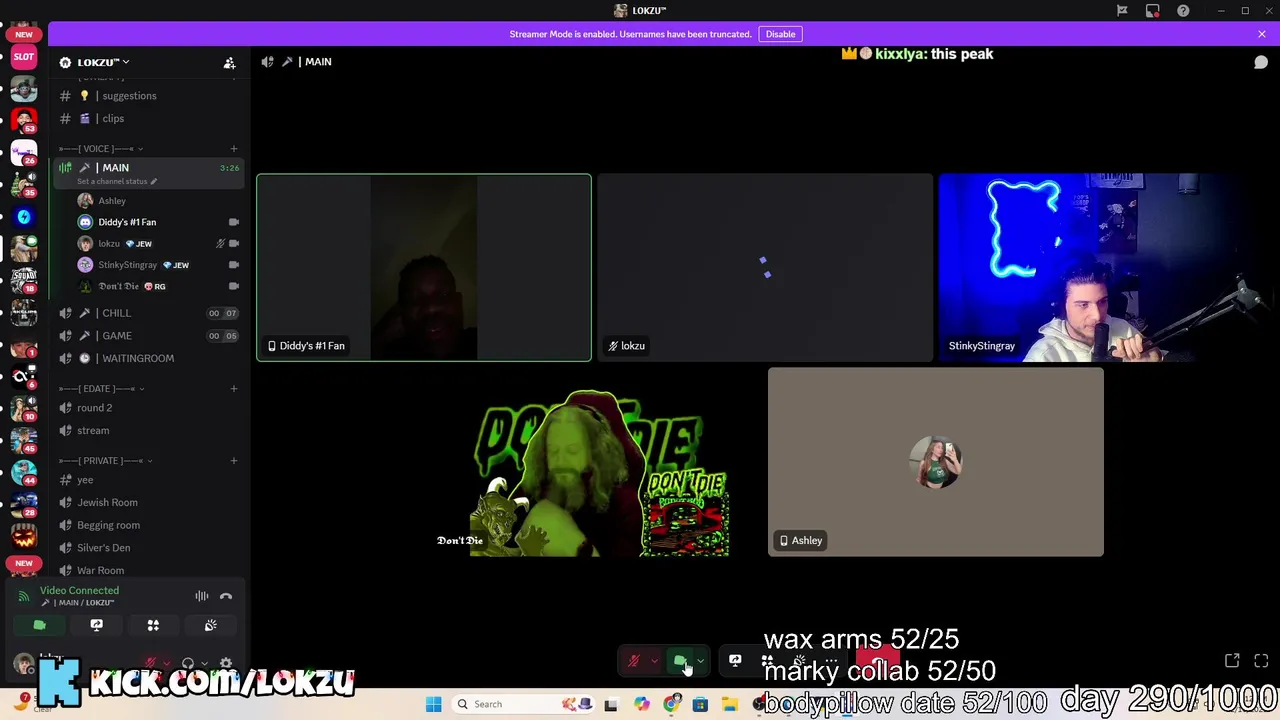Click the Windows Start button
Screen dimensions: 1280x720
tap(433, 704)
